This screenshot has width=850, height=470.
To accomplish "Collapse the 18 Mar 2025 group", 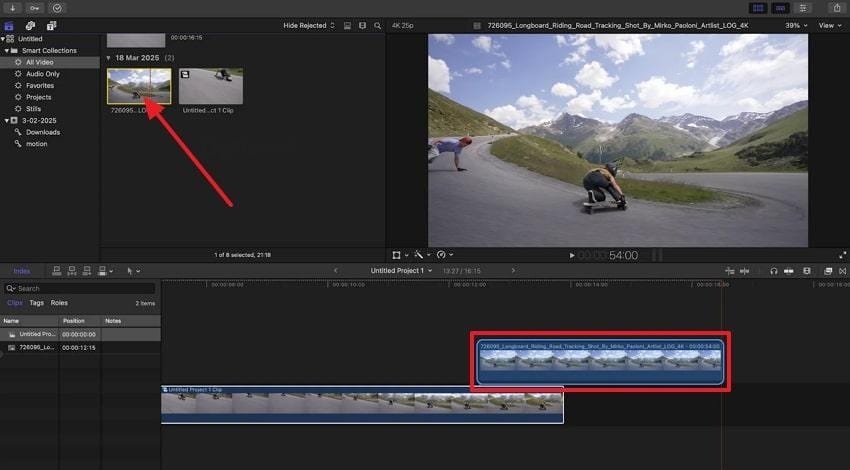I will [x=108, y=57].
